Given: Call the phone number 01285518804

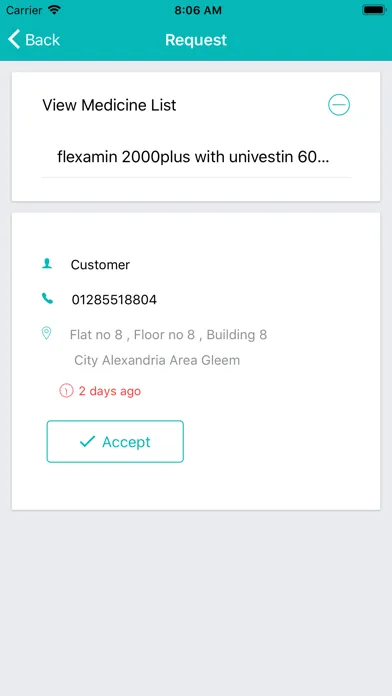Looking at the screenshot, I should [x=114, y=300].
